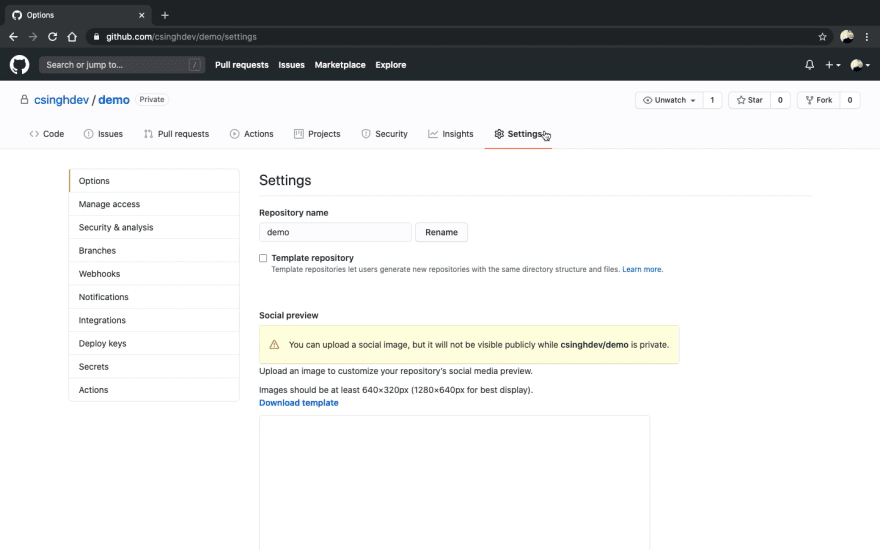Click the watchers count 1
Viewport: 880px width, 550px height.
(712, 100)
